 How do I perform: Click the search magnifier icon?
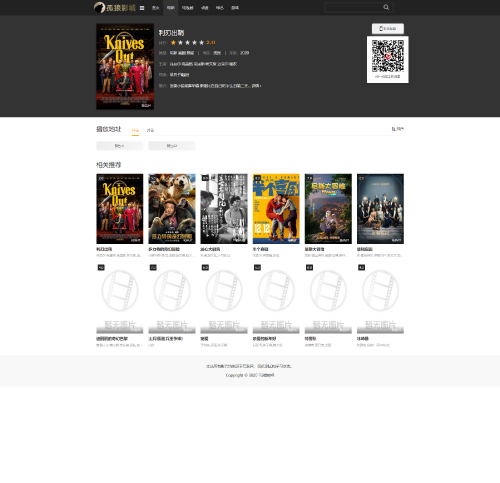coord(386,7)
